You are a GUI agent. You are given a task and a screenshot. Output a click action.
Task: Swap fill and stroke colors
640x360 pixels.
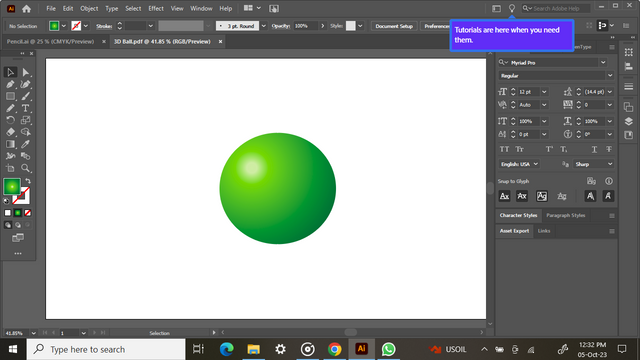tap(28, 181)
